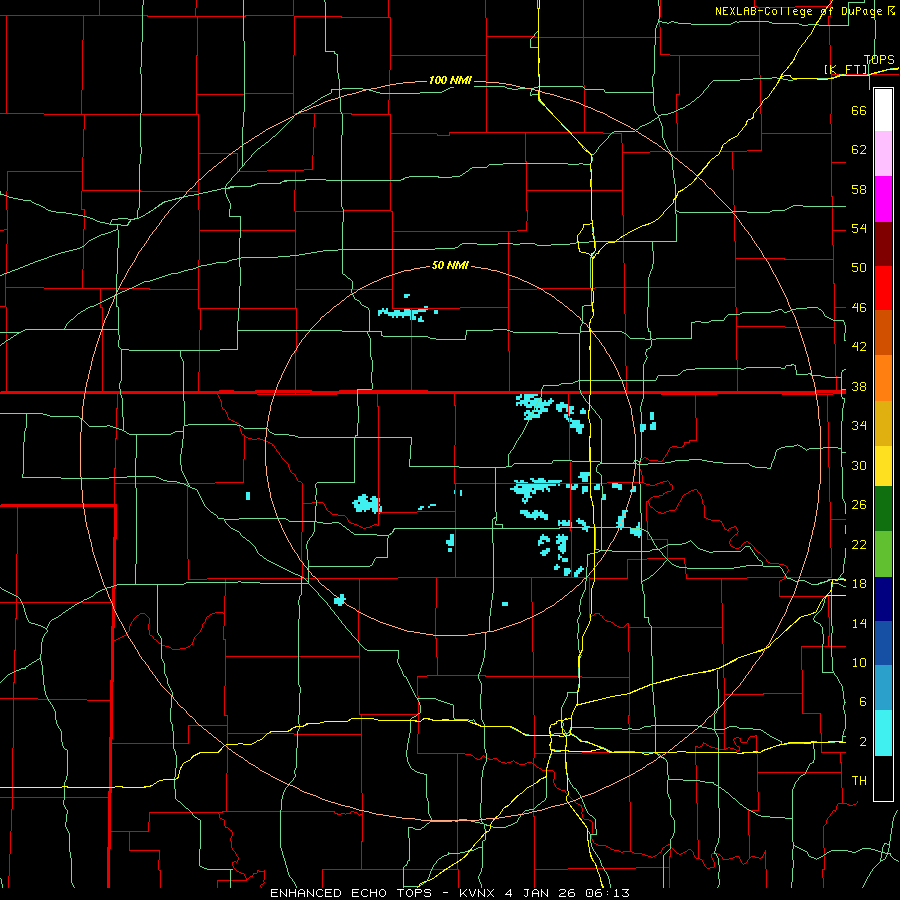Image resolution: width=900 pixels, height=900 pixels.
Task: Click the "TH" threshold legend label
Action: click(859, 781)
